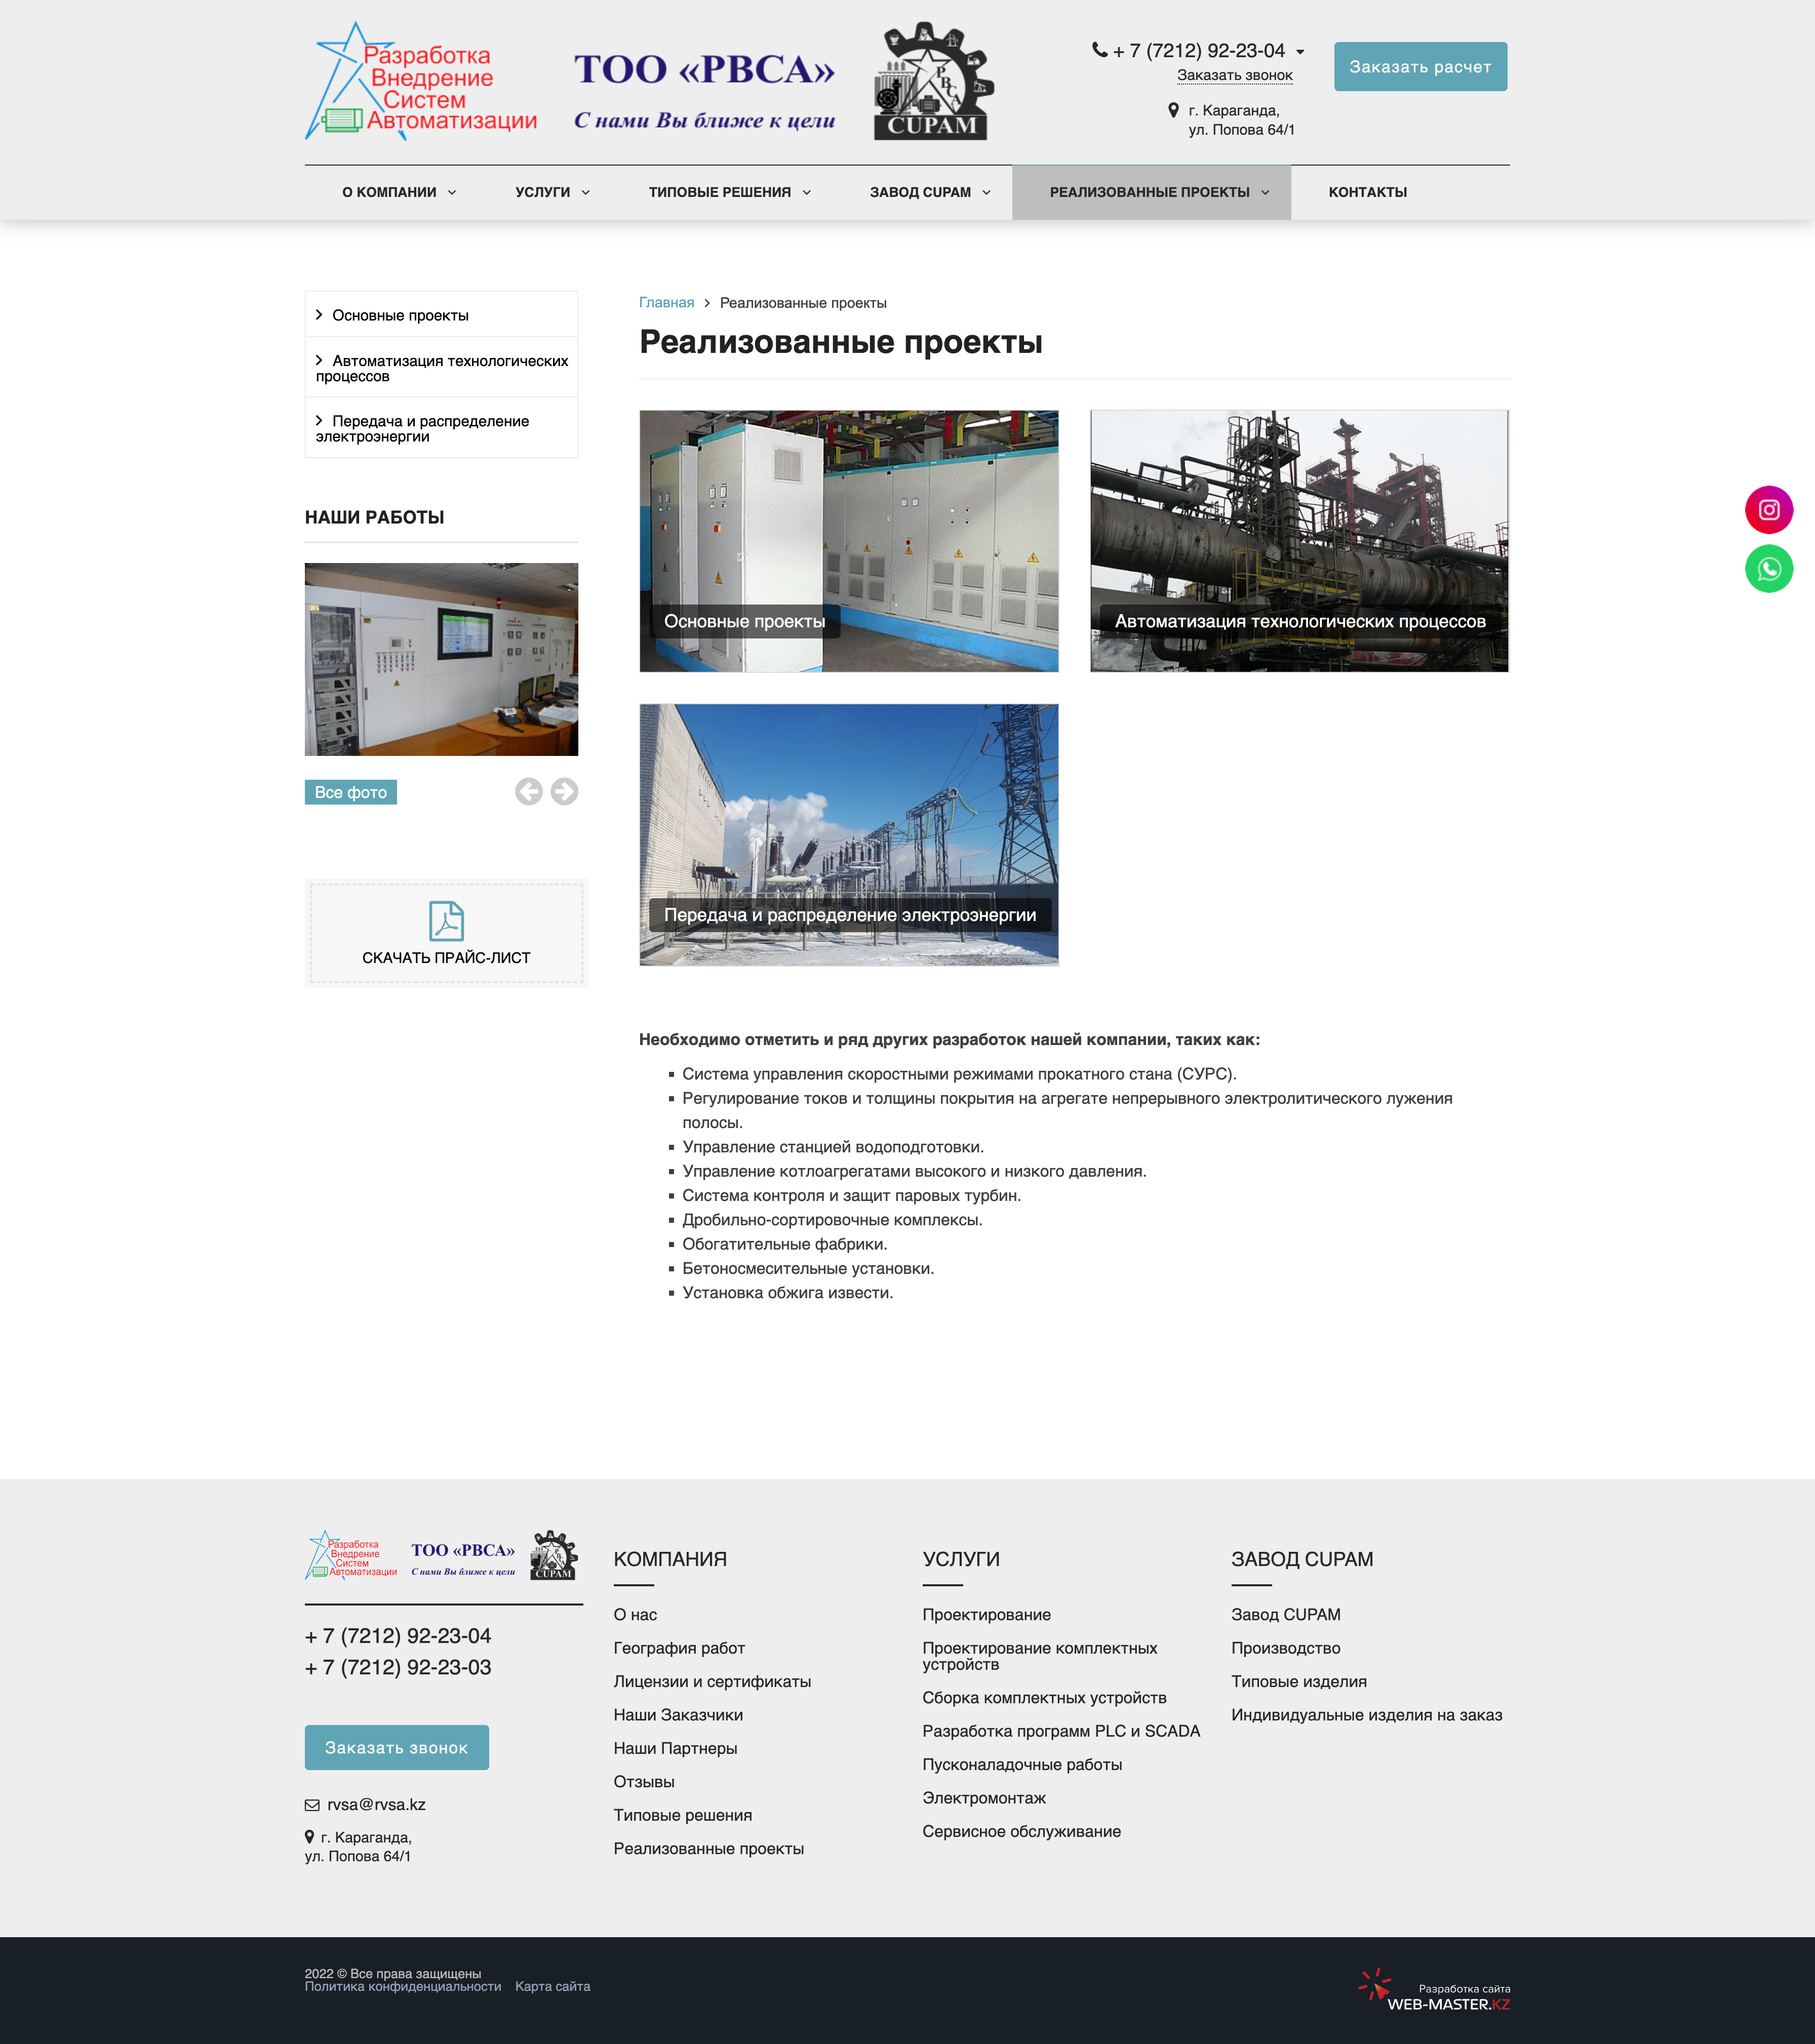Click the previous photo arrow
Screen dimensions: 1815x2044
529,791
